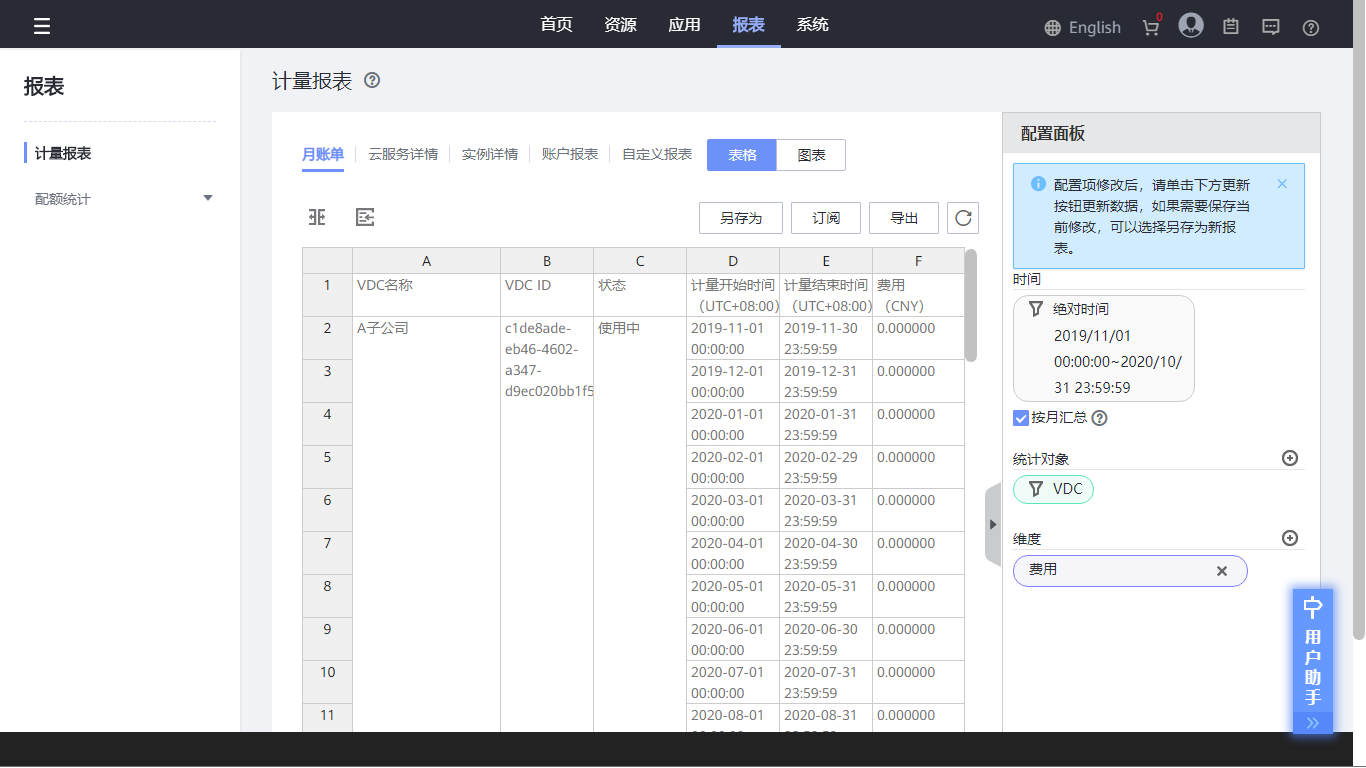The image size is (1366, 768).
Task: Click the 导出 button
Action: (904, 218)
